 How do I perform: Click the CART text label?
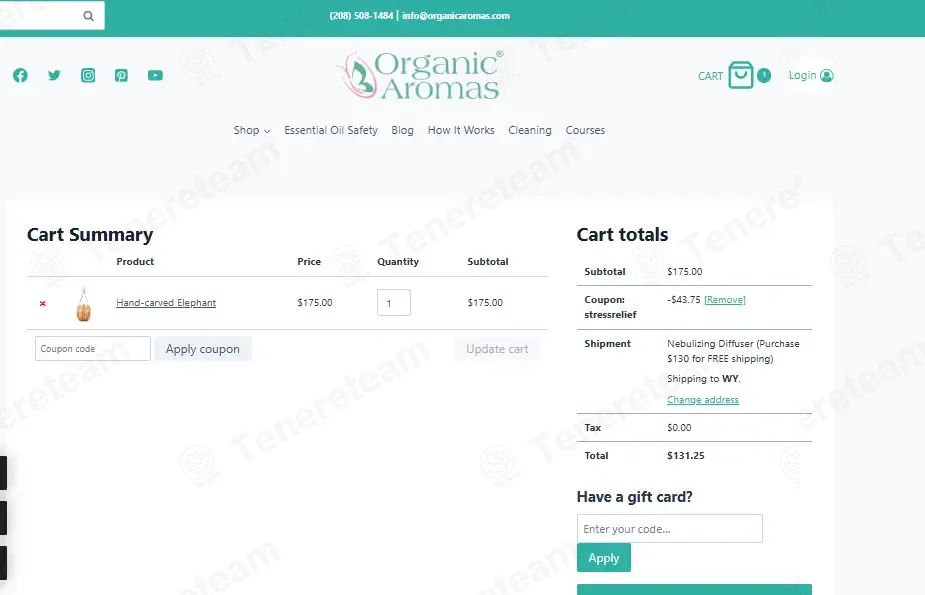[x=710, y=76]
